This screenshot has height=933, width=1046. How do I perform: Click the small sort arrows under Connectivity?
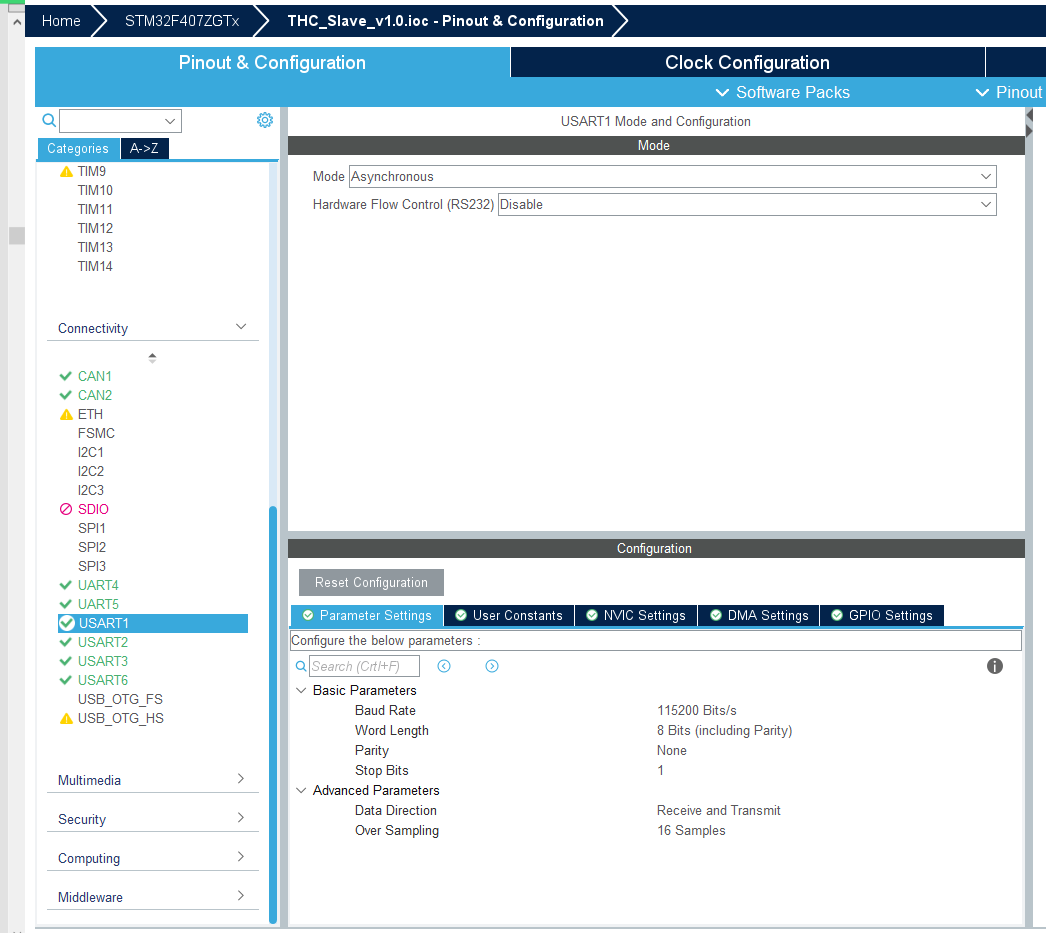coord(152,357)
